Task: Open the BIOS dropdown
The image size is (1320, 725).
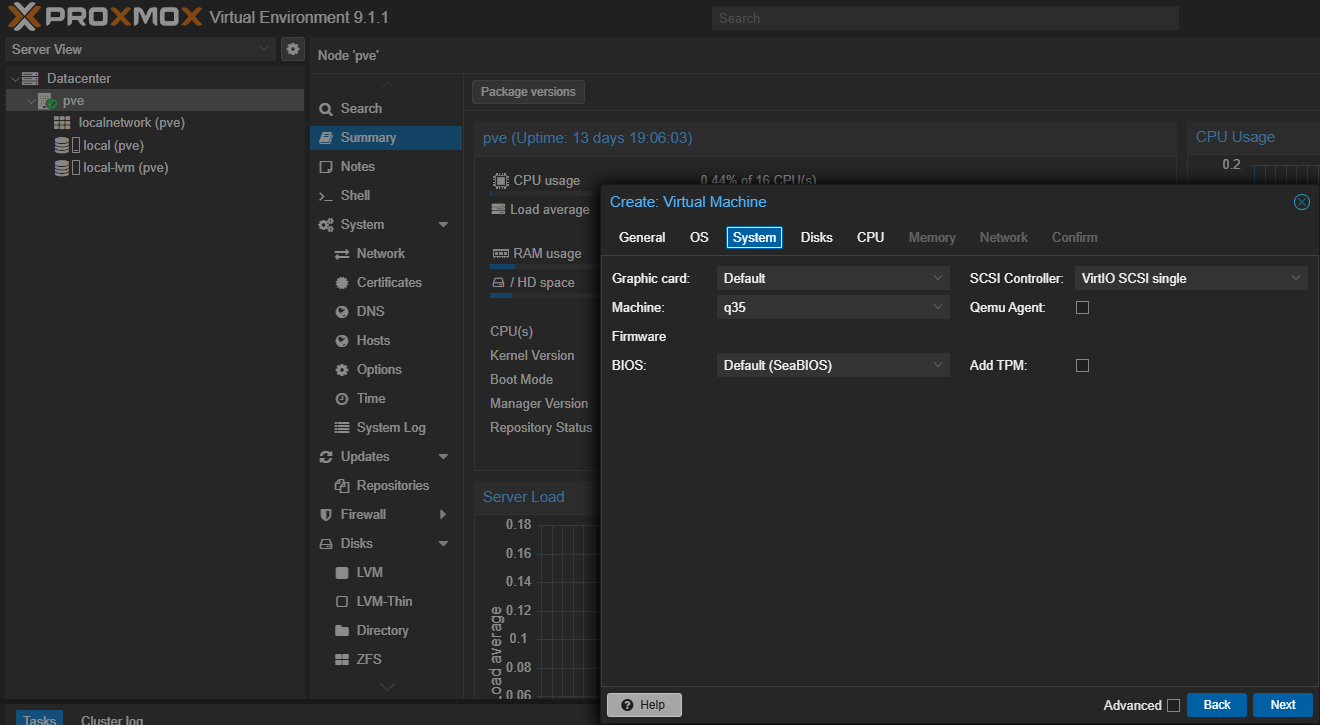Action: tap(832, 365)
